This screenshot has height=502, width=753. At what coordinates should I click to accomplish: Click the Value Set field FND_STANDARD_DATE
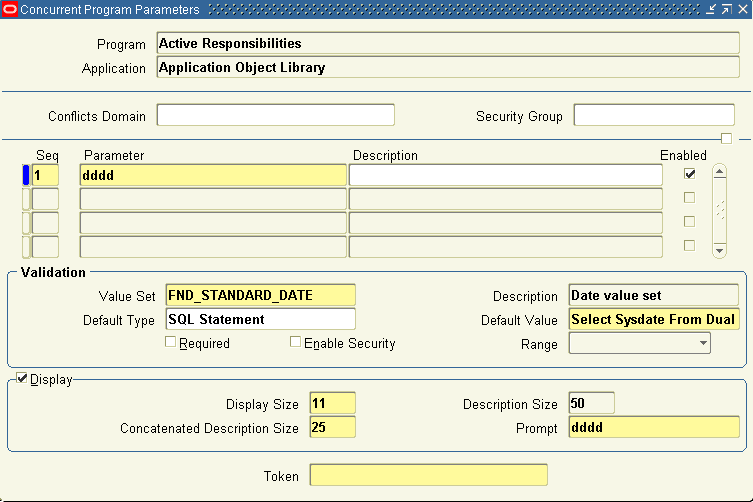pos(260,295)
